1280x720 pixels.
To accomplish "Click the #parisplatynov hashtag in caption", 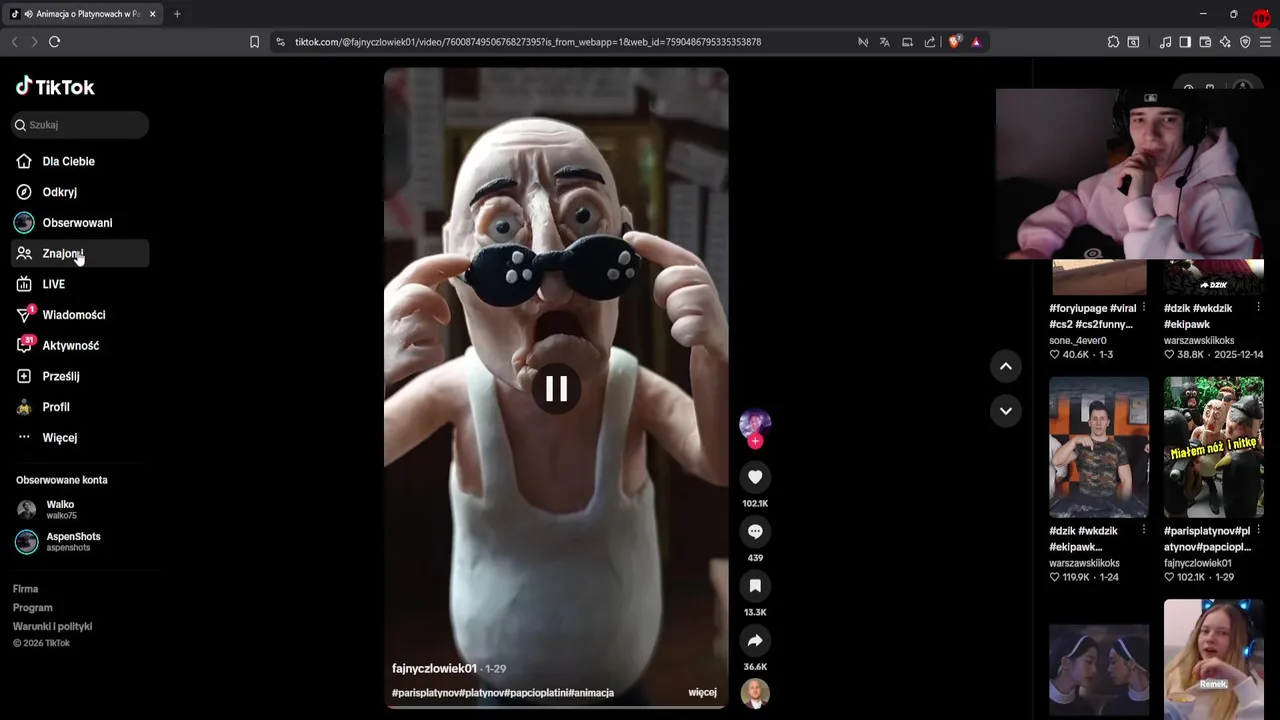I will tap(425, 692).
